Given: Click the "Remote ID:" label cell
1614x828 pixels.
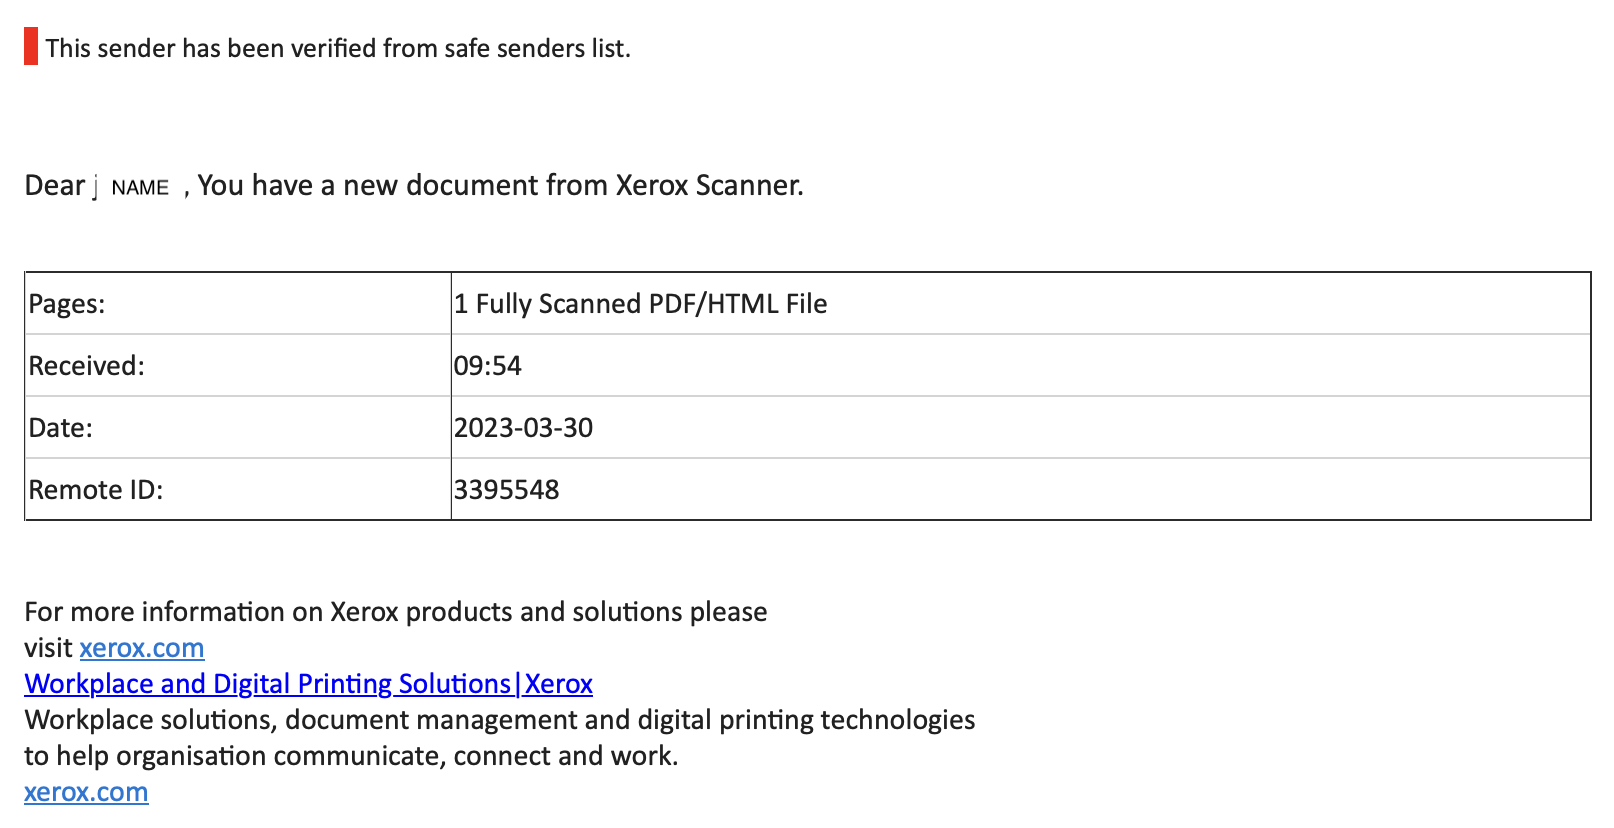Looking at the screenshot, I should coord(96,490).
